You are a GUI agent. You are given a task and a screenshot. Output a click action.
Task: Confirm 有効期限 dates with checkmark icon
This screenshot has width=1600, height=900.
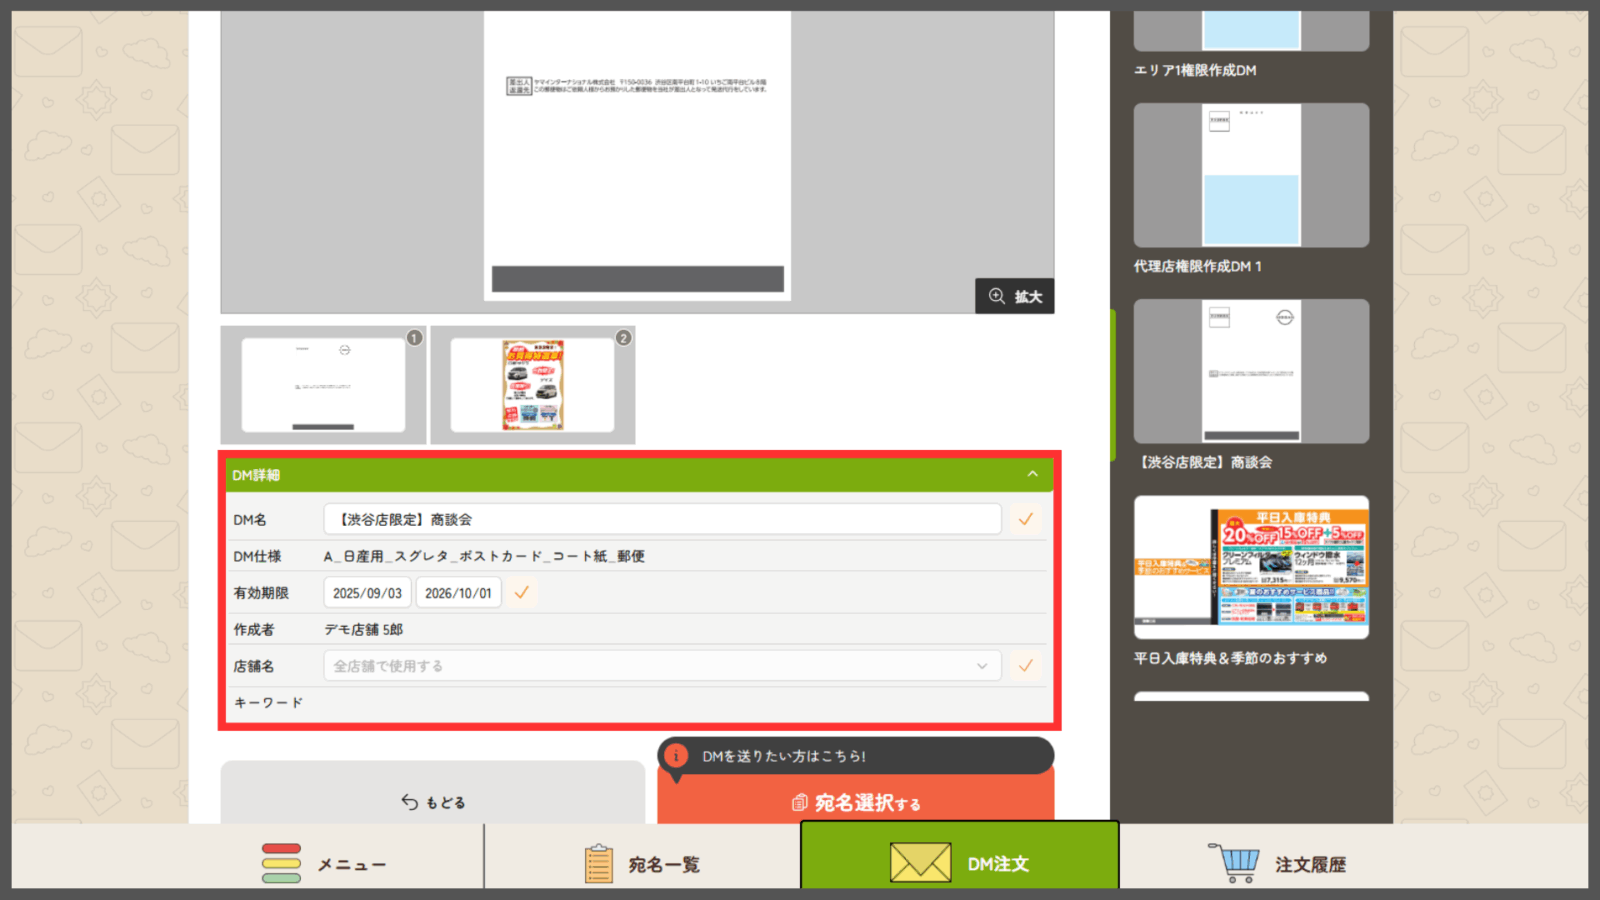[521, 592]
